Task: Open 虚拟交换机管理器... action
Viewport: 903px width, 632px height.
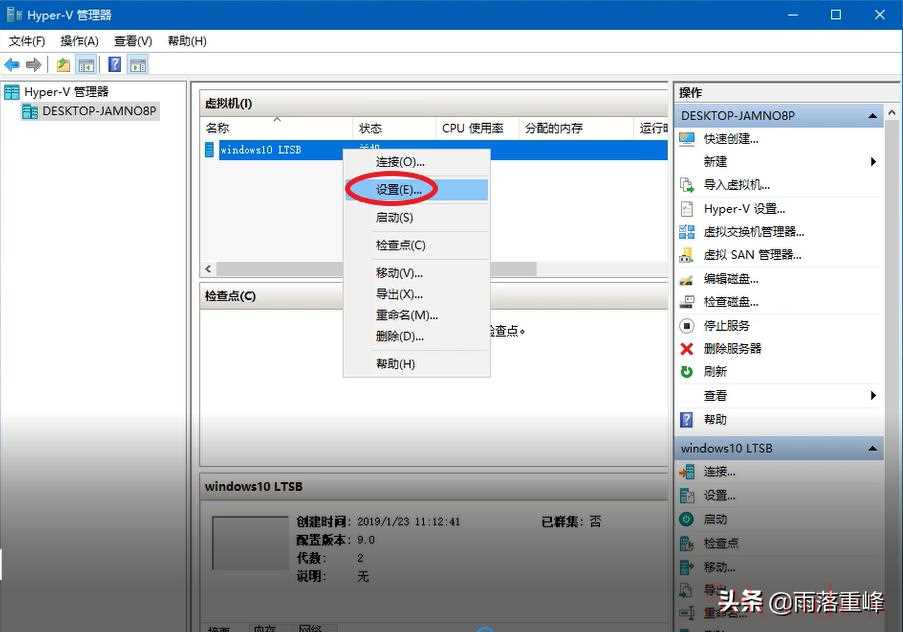Action: 754,232
